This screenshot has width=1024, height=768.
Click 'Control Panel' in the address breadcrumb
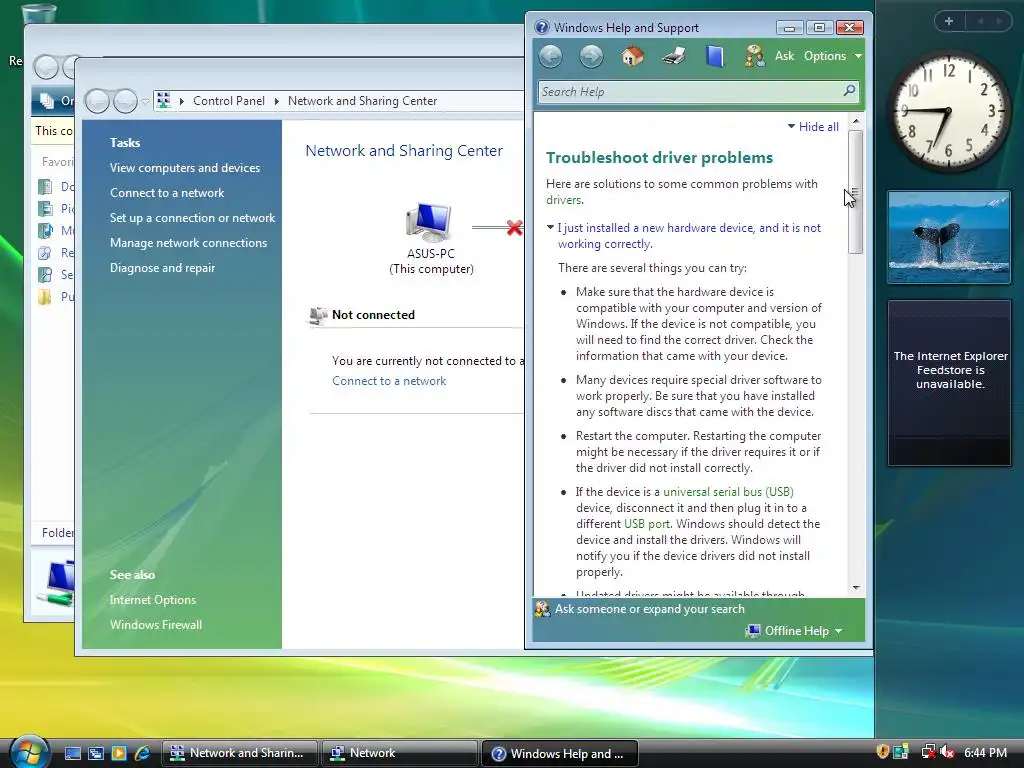229,101
